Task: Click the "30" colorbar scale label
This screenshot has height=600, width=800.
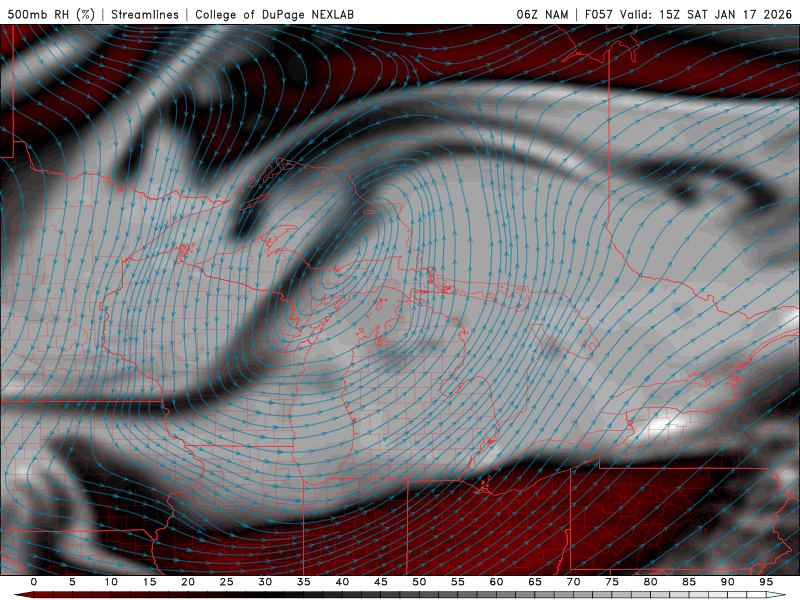Action: point(265,582)
